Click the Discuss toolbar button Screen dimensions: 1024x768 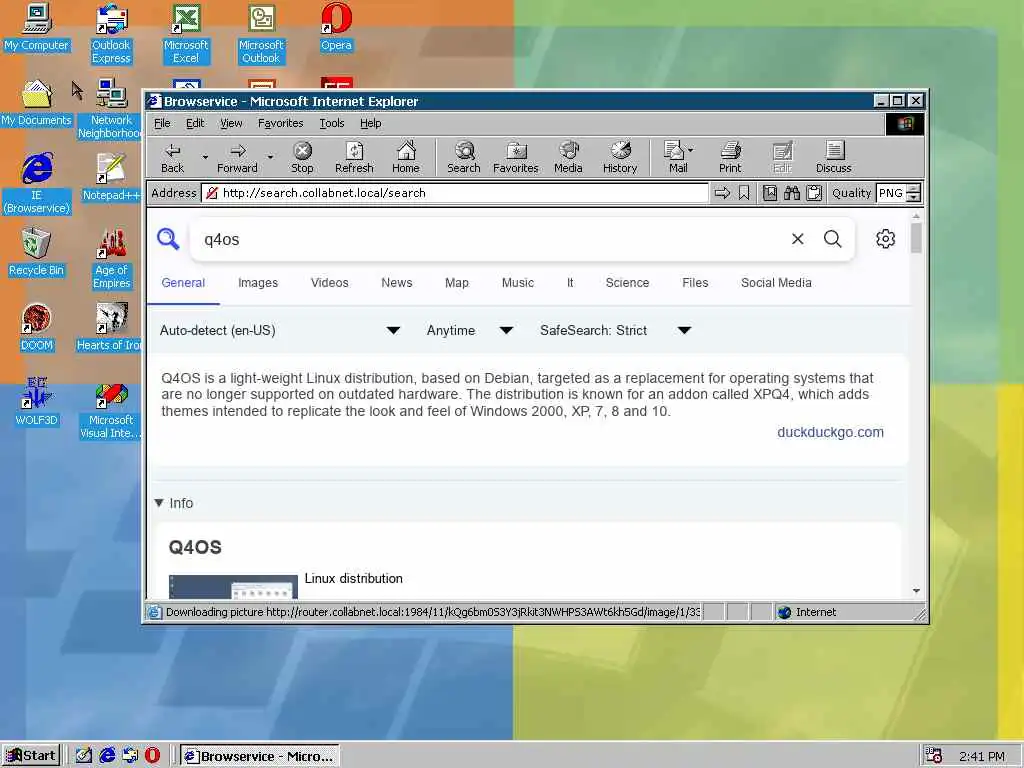click(x=833, y=157)
